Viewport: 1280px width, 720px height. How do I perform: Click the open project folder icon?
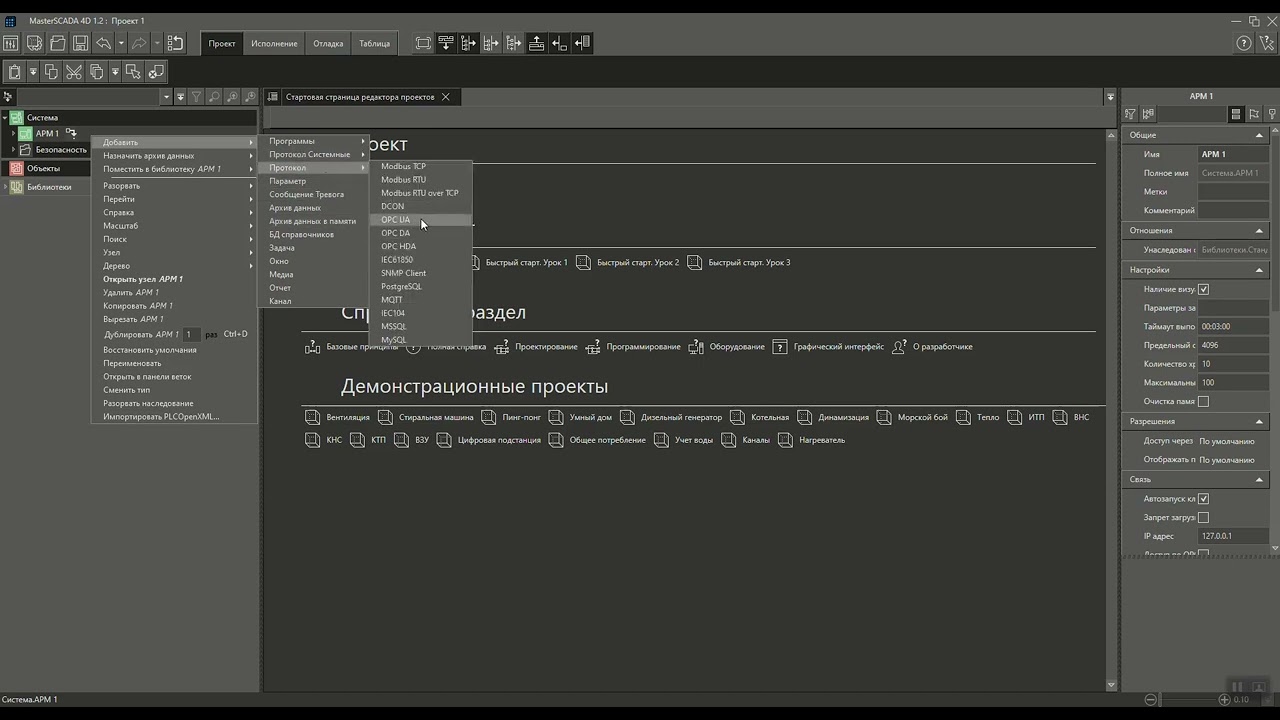coord(58,43)
